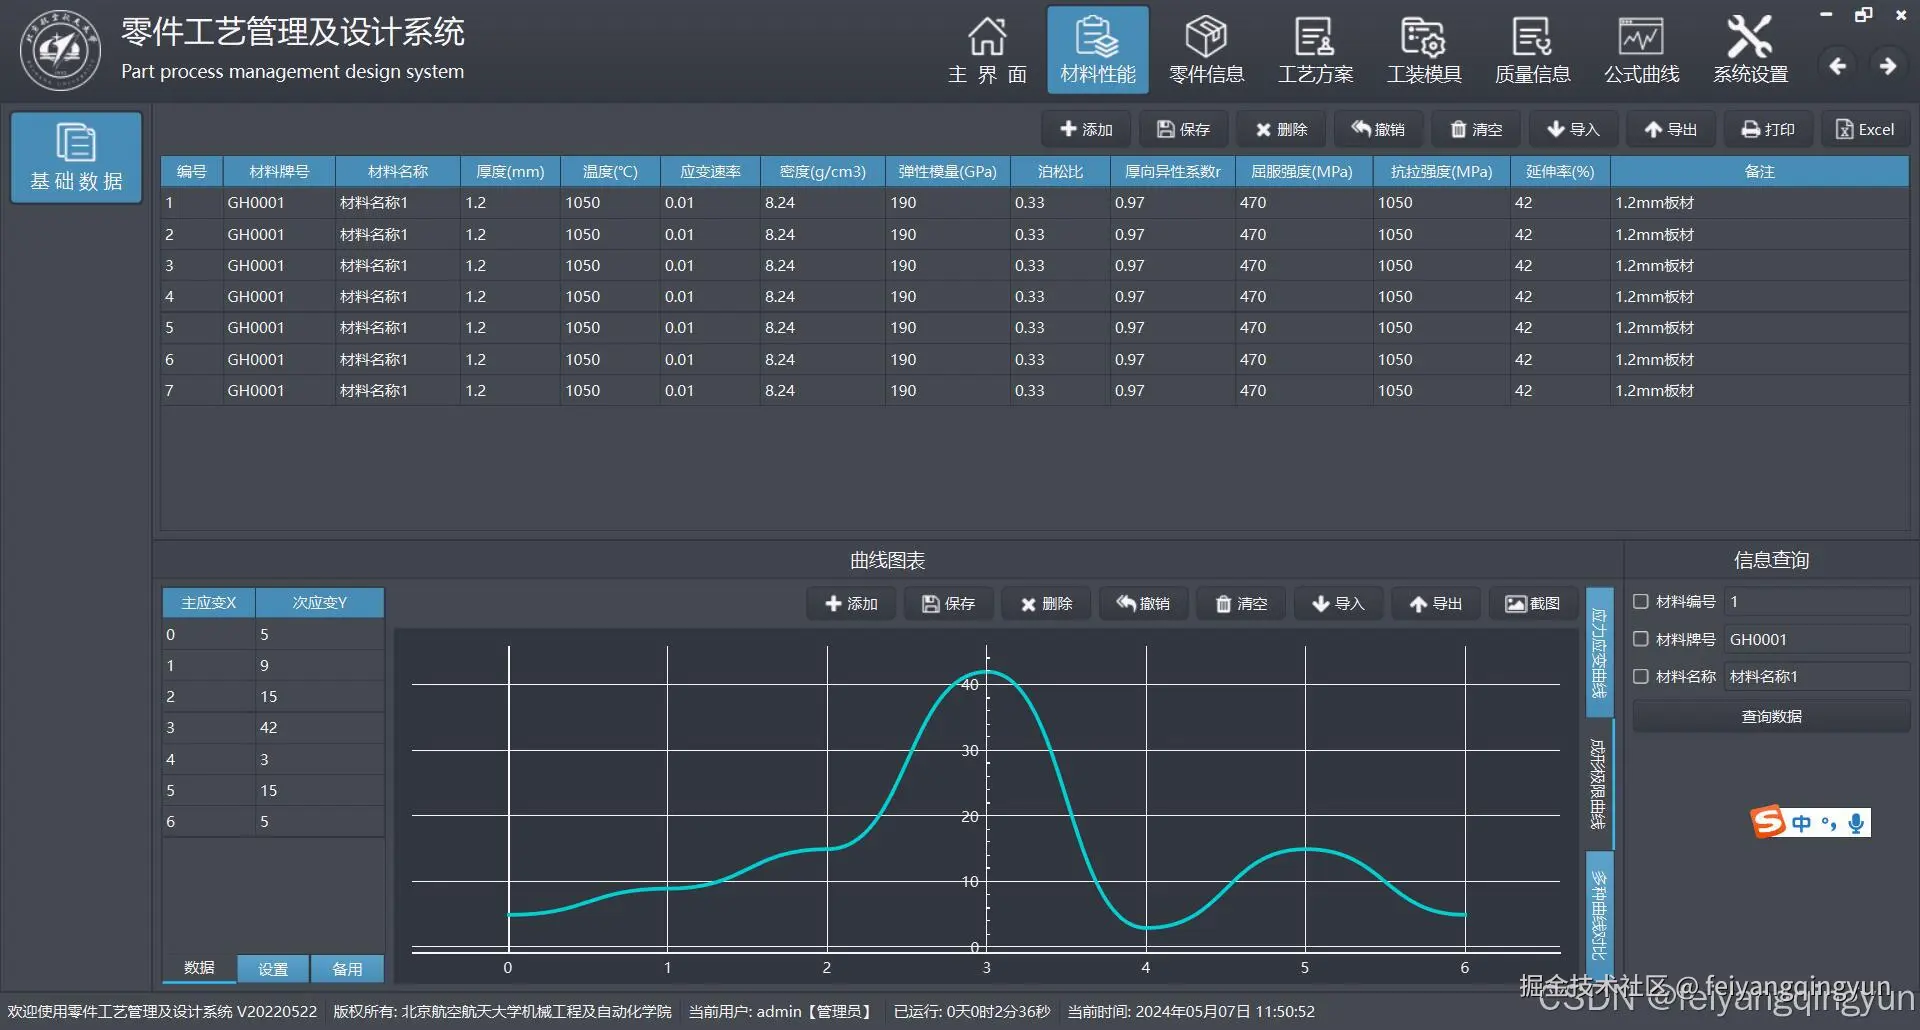Switch to the 数据 tab
This screenshot has height=1030, width=1920.
pos(199,968)
